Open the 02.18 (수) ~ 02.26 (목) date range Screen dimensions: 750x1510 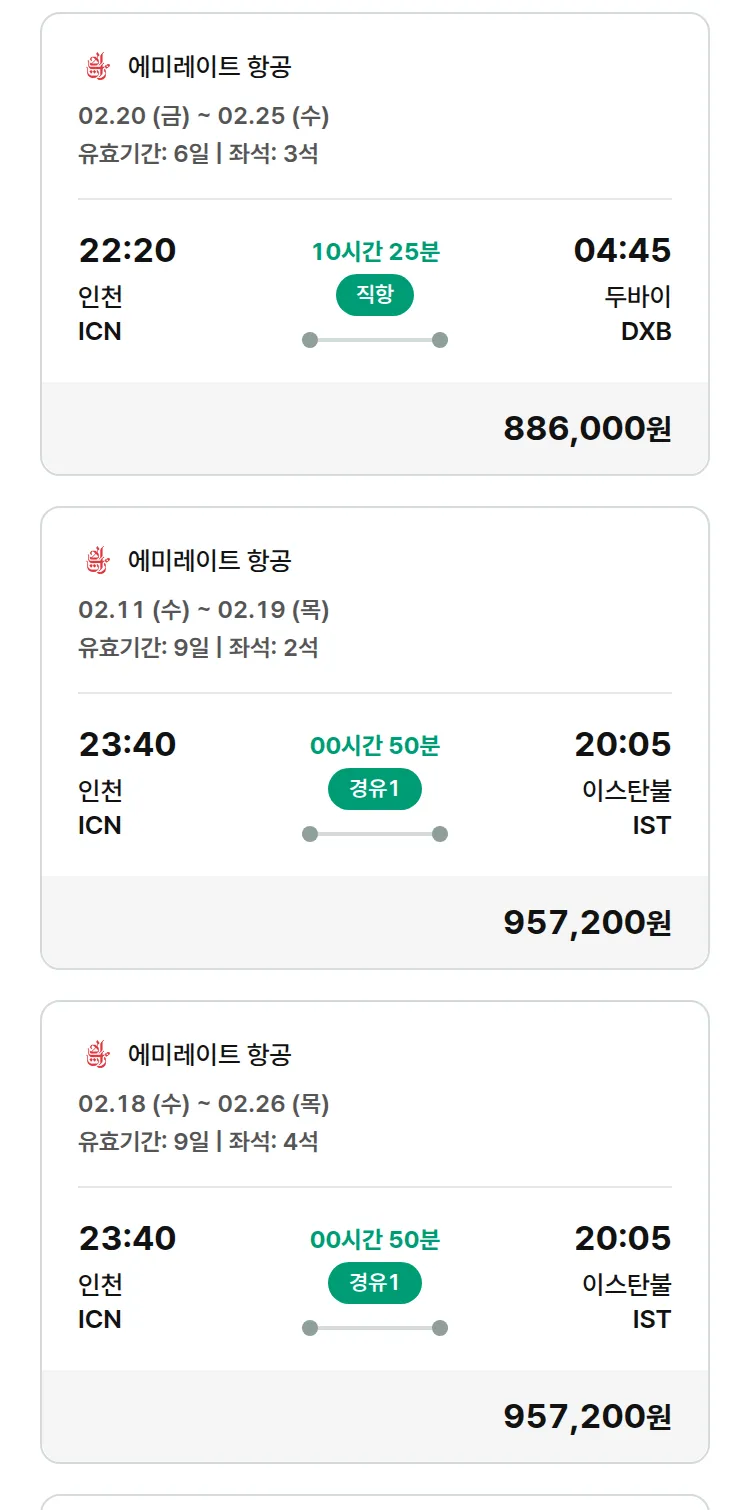coord(204,1104)
